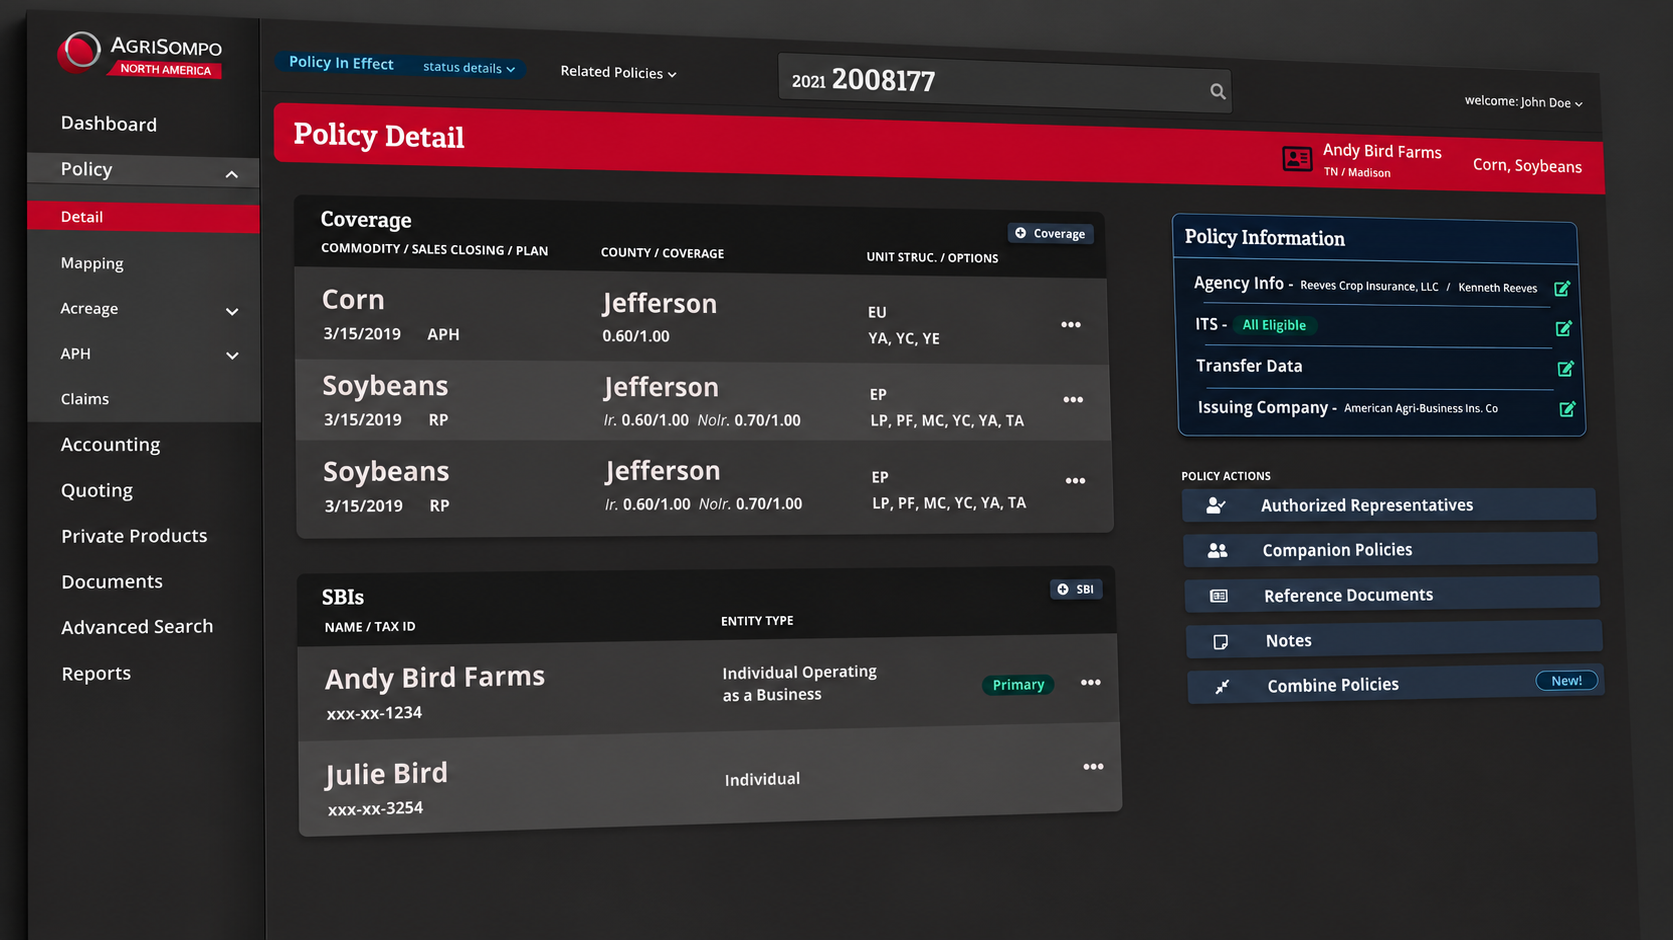Open Notes policy action
This screenshot has width=1673, height=940.
tap(1394, 640)
